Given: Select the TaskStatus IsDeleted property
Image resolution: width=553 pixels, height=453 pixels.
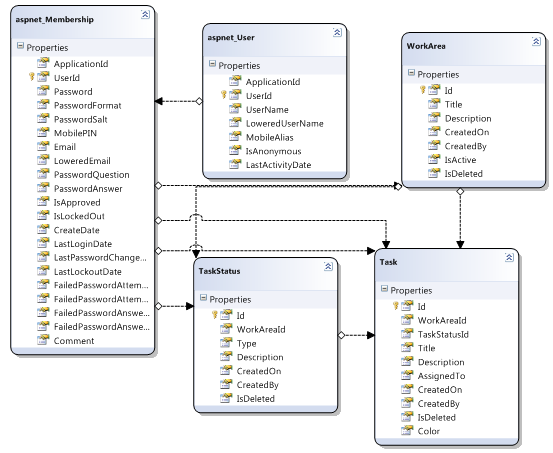Looking at the screenshot, I should coord(255,399).
